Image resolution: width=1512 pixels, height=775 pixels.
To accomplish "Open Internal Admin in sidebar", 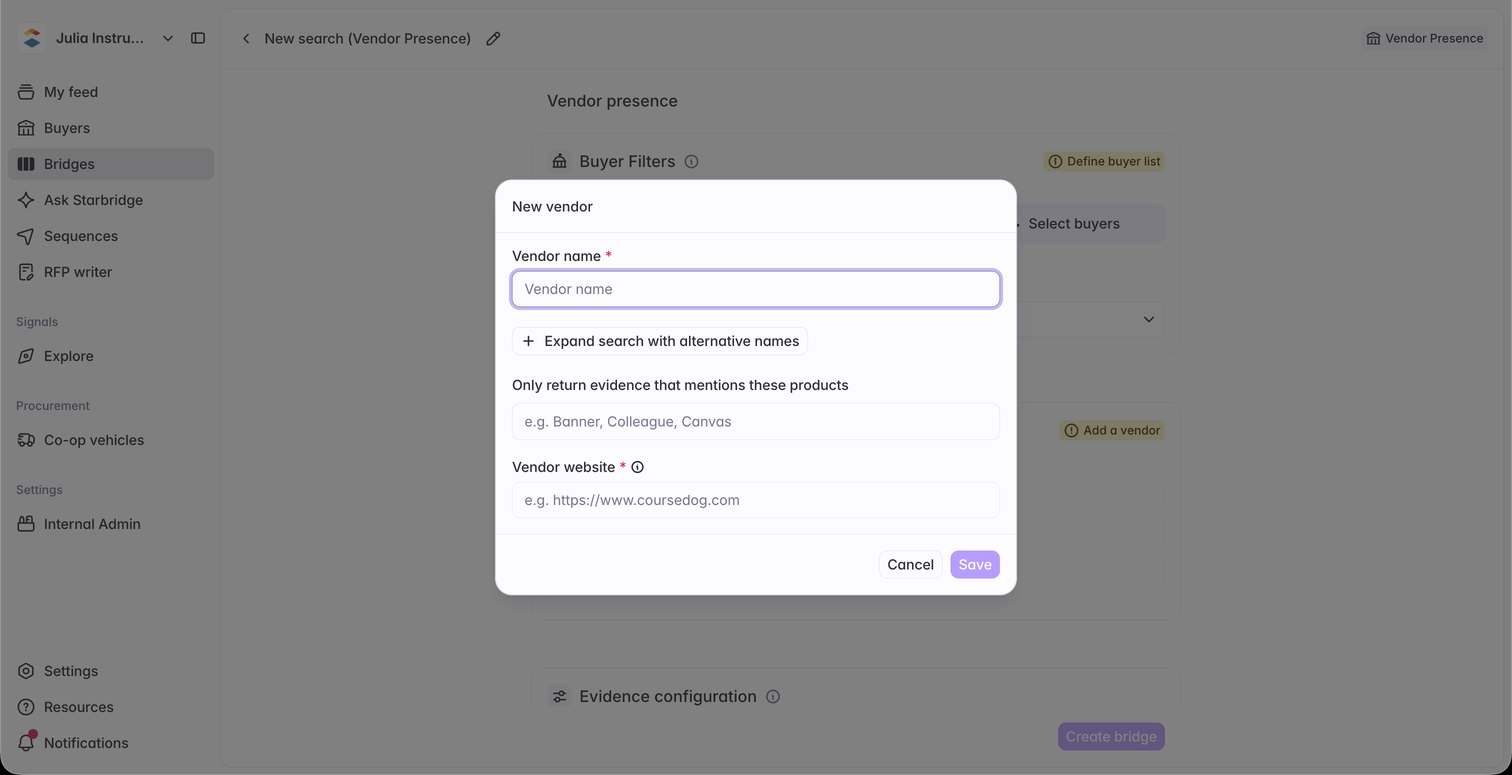I will (x=111, y=524).
